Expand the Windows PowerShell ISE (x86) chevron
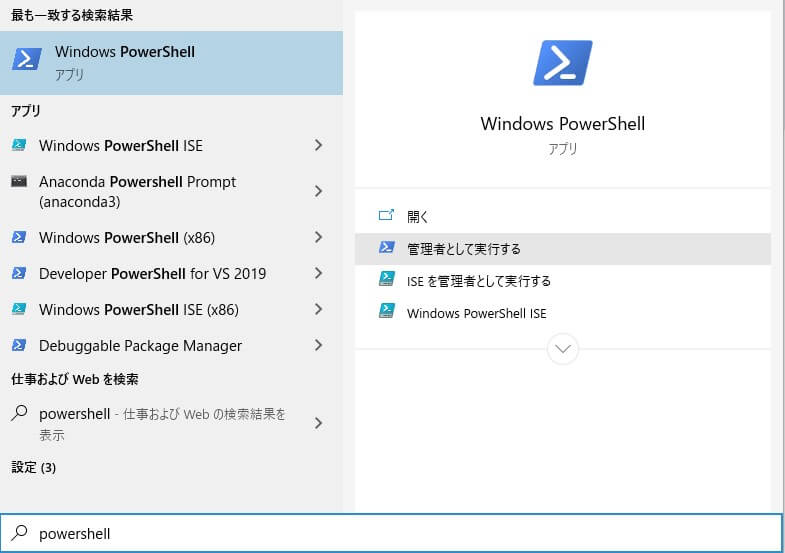785x553 pixels. pos(318,309)
